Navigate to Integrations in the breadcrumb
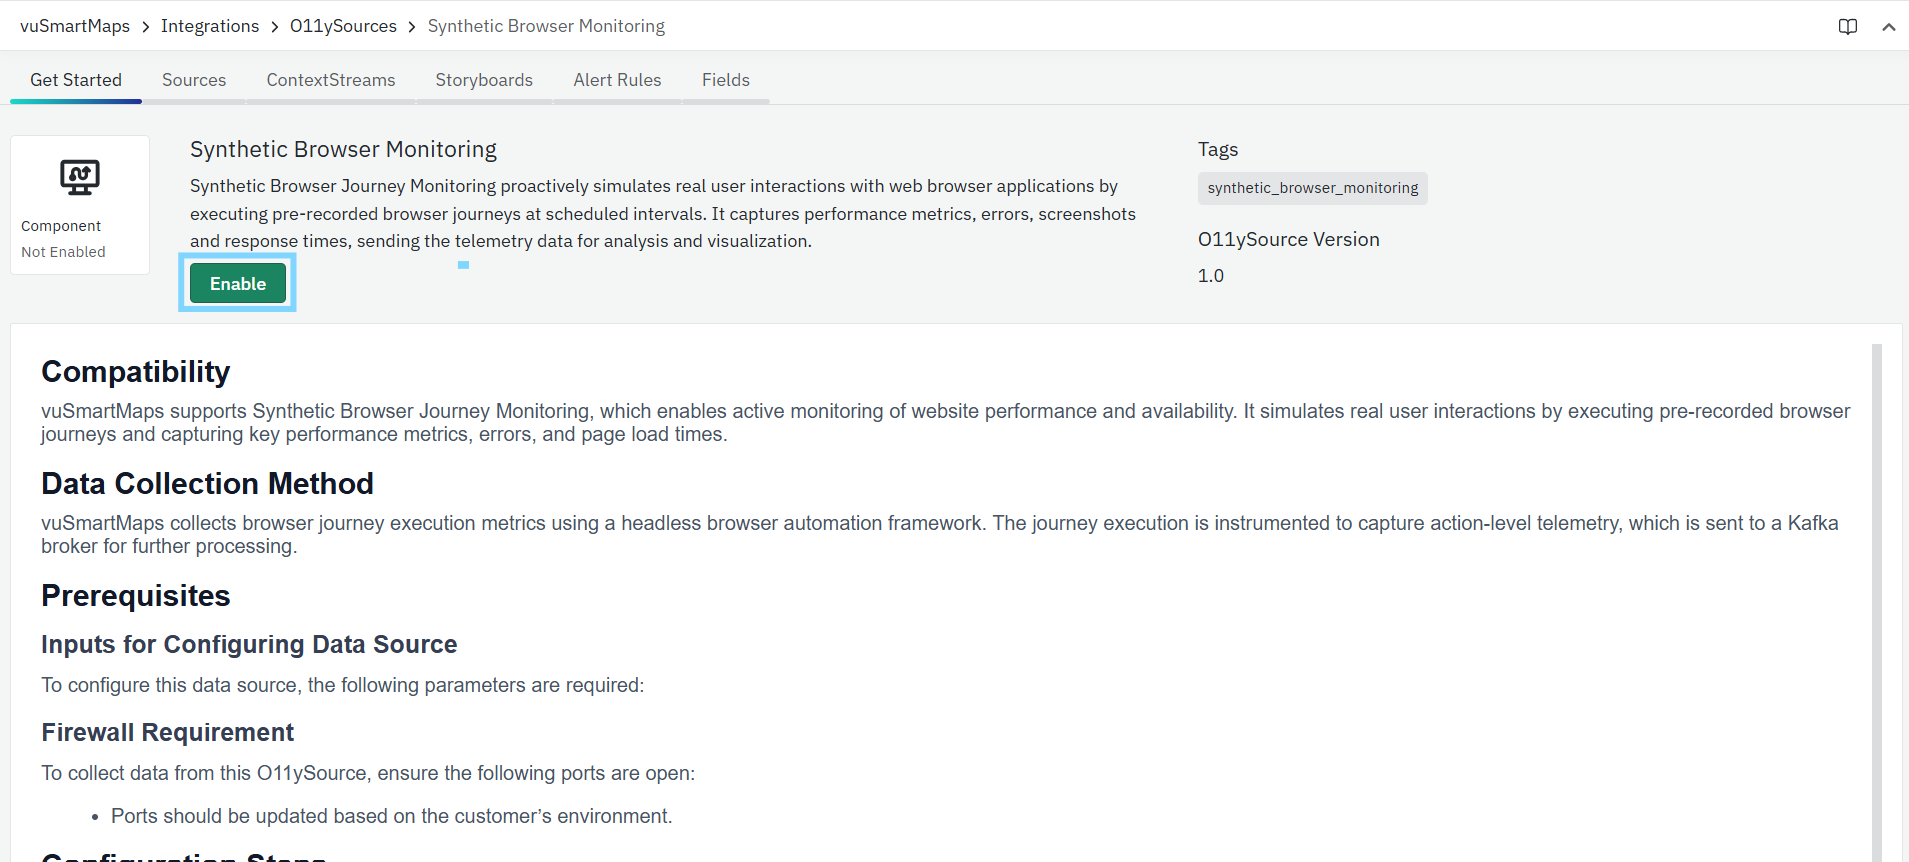Viewport: 1909px width, 862px height. pyautogui.click(x=210, y=26)
